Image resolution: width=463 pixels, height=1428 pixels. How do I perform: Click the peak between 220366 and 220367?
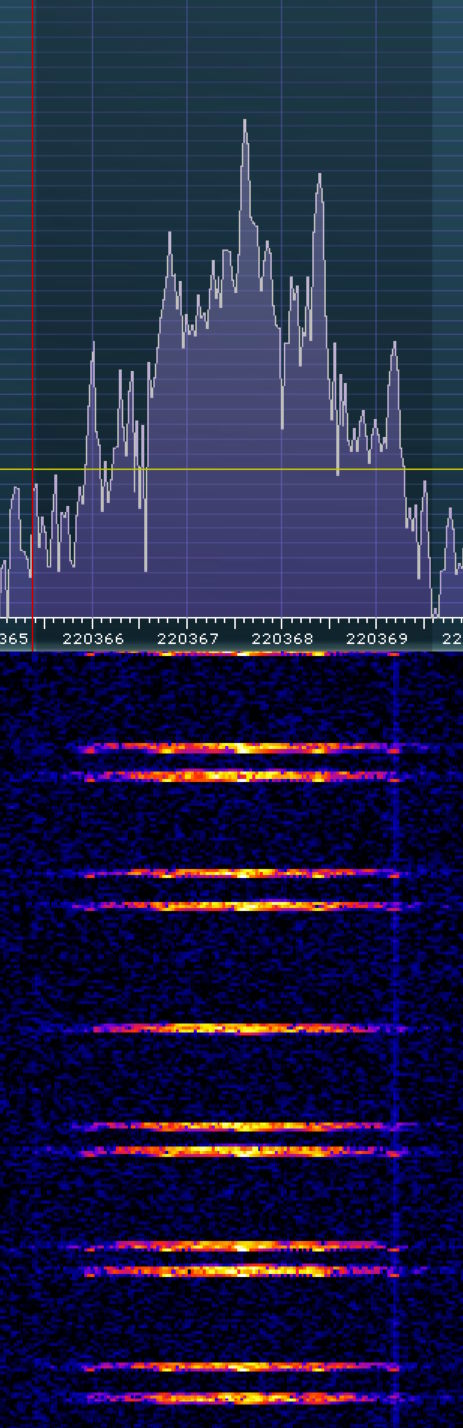click(170, 236)
